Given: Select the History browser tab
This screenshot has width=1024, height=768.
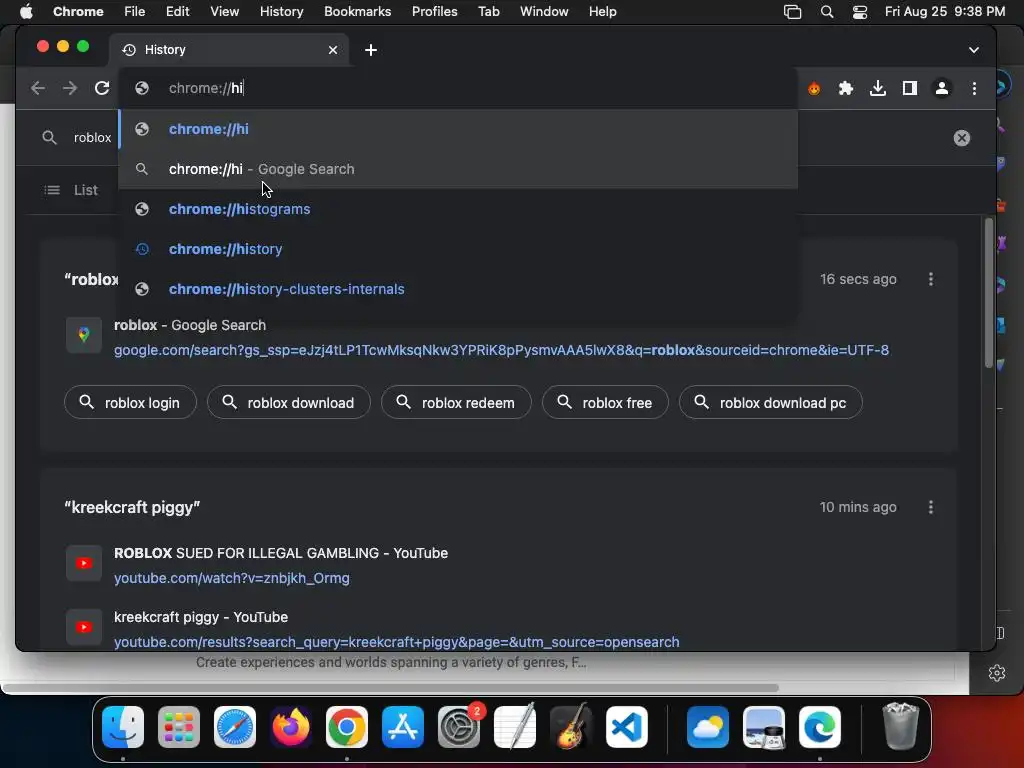Looking at the screenshot, I should click(229, 50).
